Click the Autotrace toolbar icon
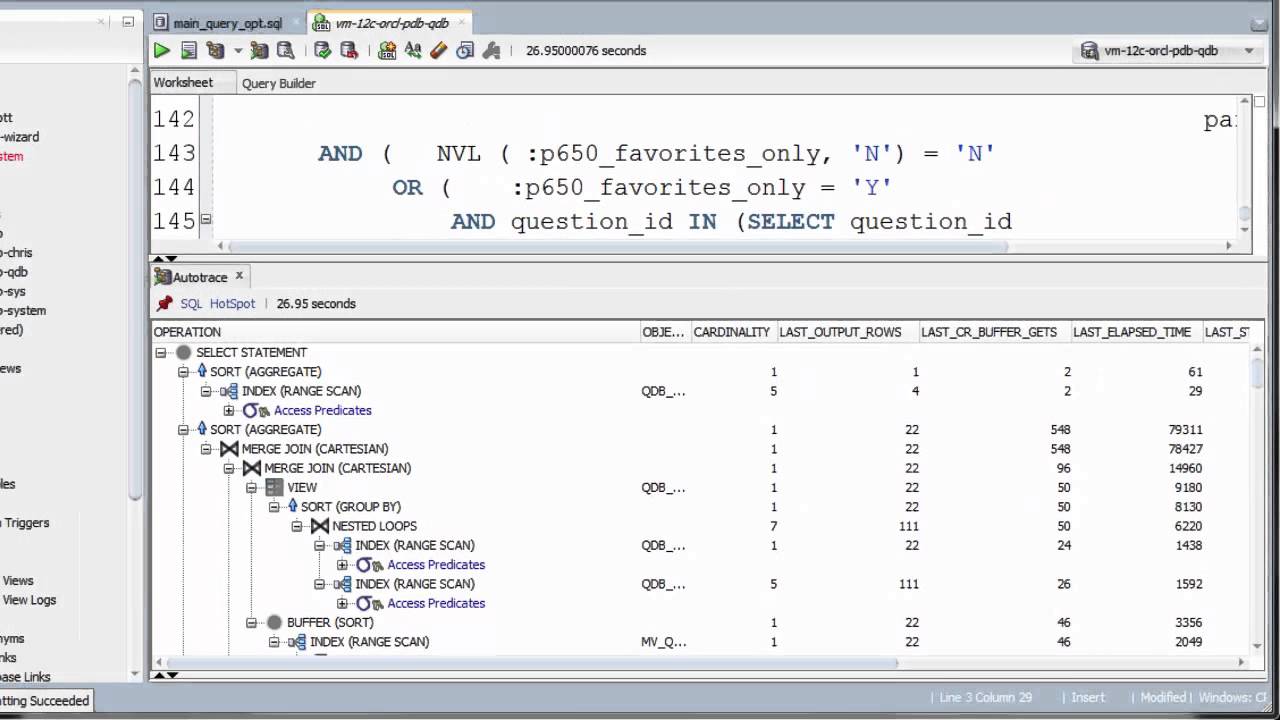 tap(259, 50)
